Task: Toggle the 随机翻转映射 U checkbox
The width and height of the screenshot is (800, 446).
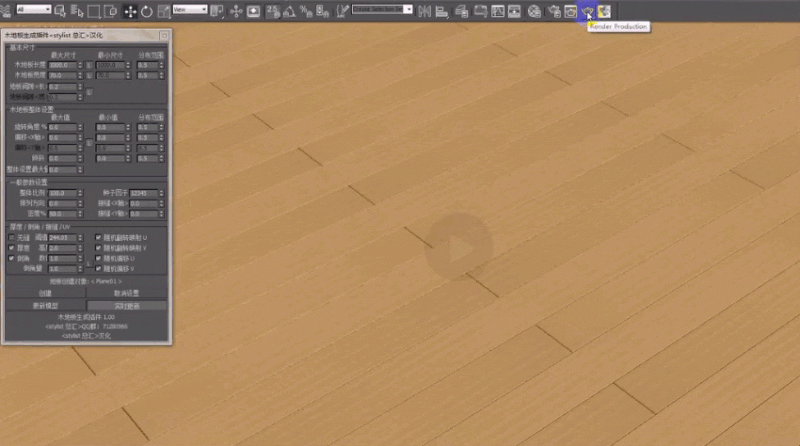Action: click(98, 238)
